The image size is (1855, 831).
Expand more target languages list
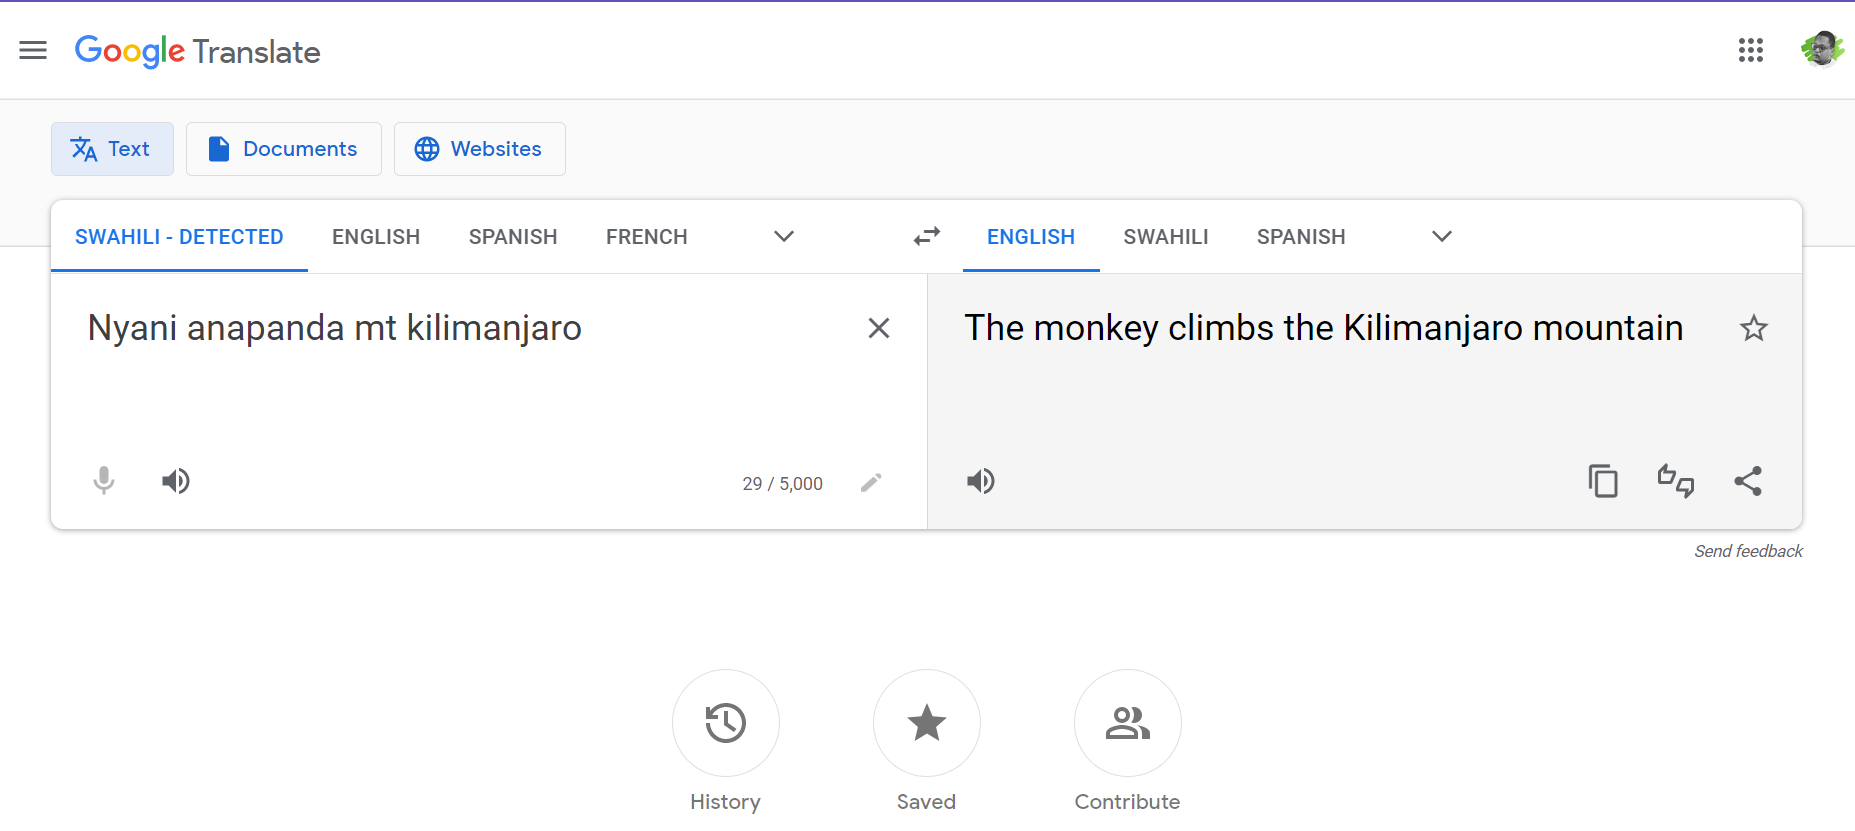click(1442, 237)
